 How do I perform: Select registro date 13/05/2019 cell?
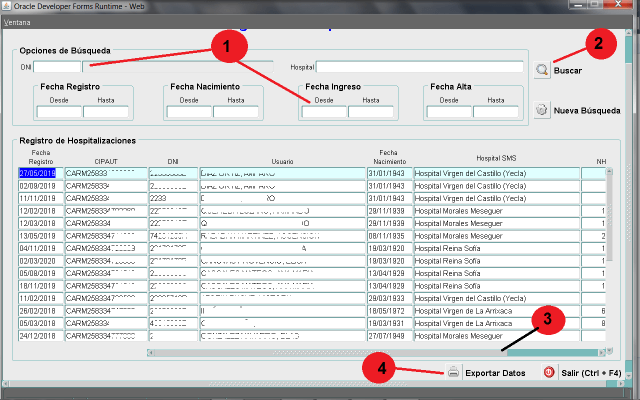41,236
